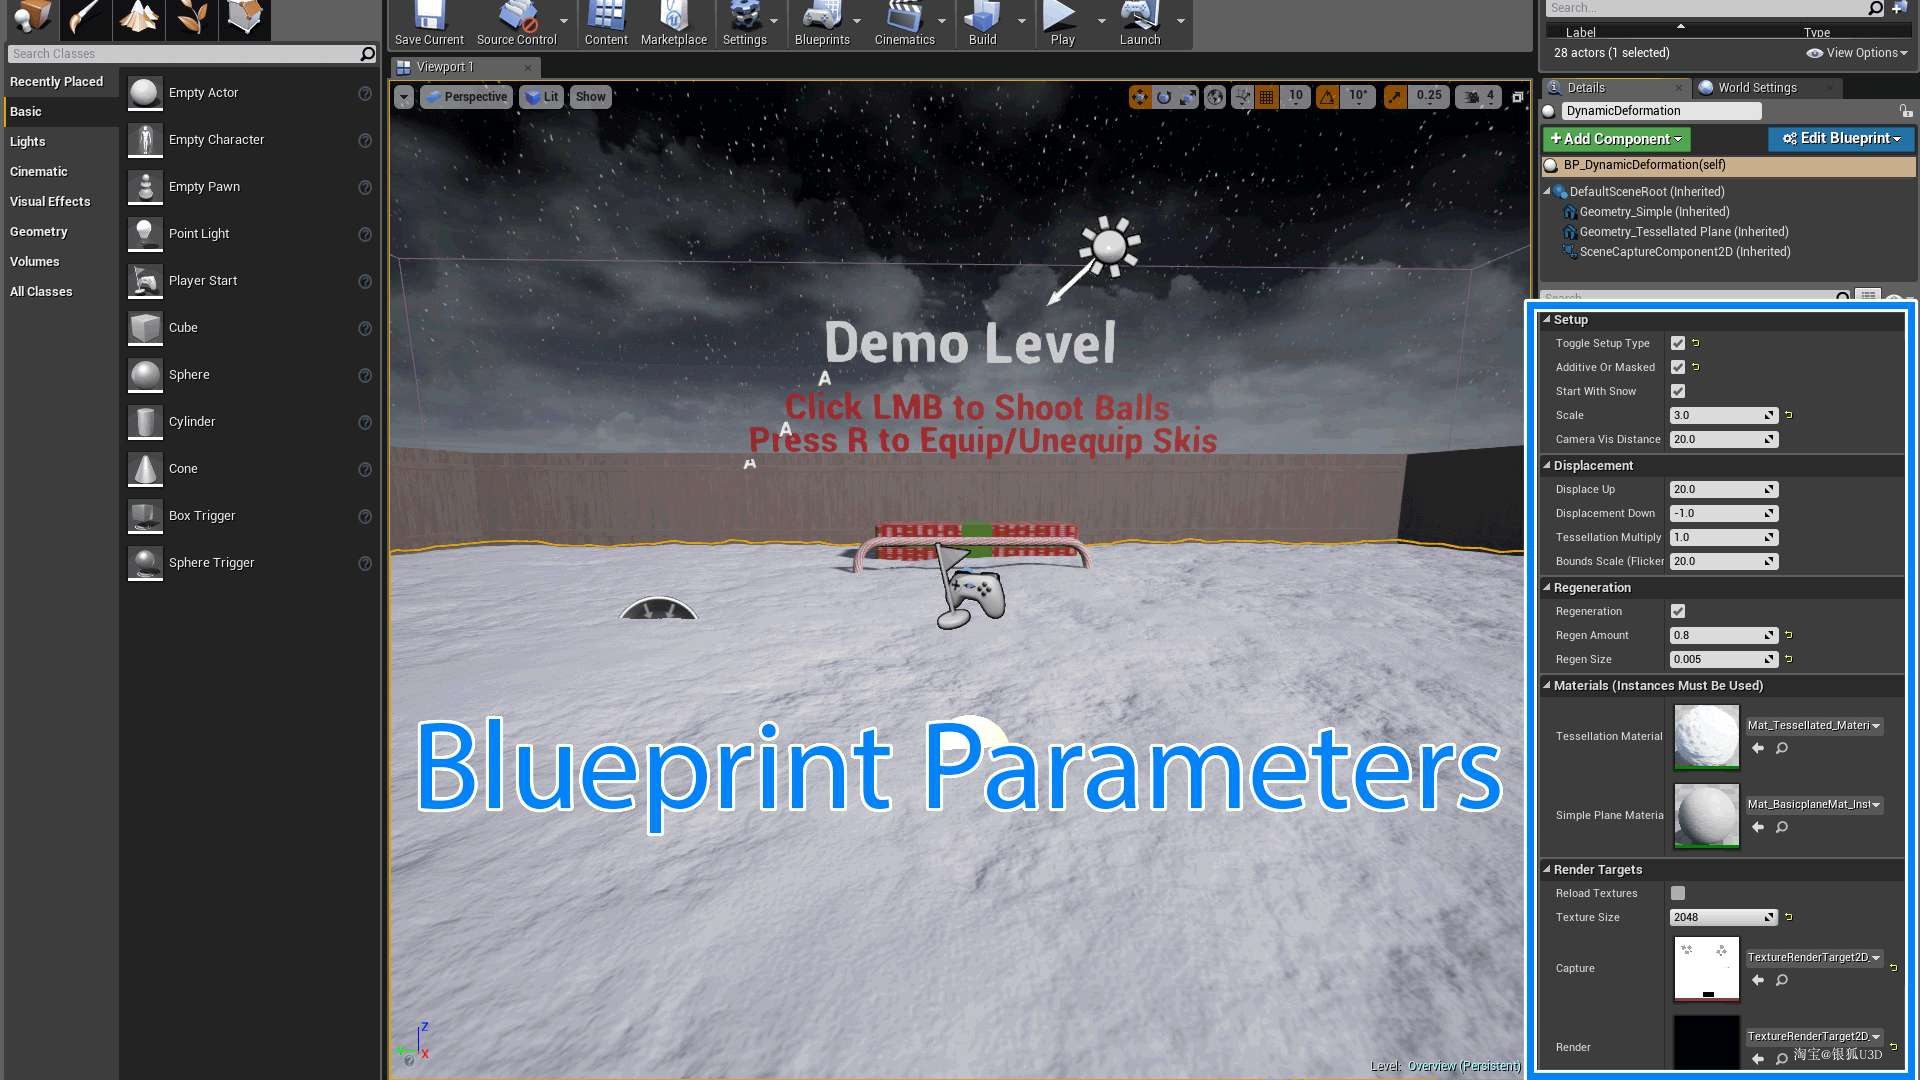The width and height of the screenshot is (1920, 1080).
Task: Toggle grid snapping icon
Action: coord(1267,97)
